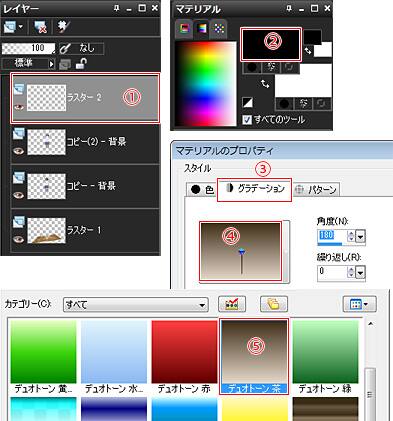This screenshot has height=421, width=393.
Task: Click the 角度 spinner arrows
Action: (x=351, y=237)
